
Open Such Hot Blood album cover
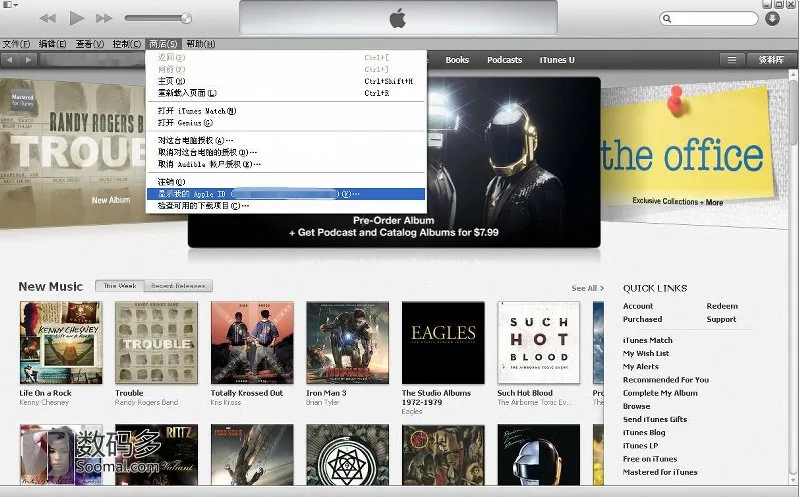click(539, 342)
